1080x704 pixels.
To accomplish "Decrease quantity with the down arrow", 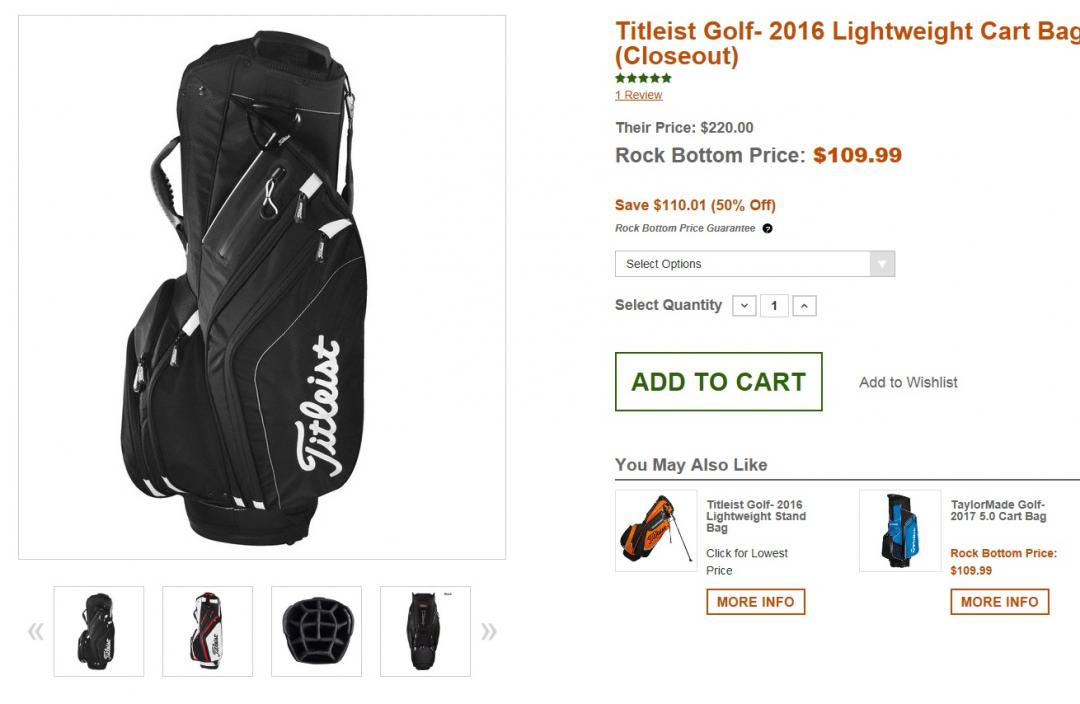I will click(744, 306).
